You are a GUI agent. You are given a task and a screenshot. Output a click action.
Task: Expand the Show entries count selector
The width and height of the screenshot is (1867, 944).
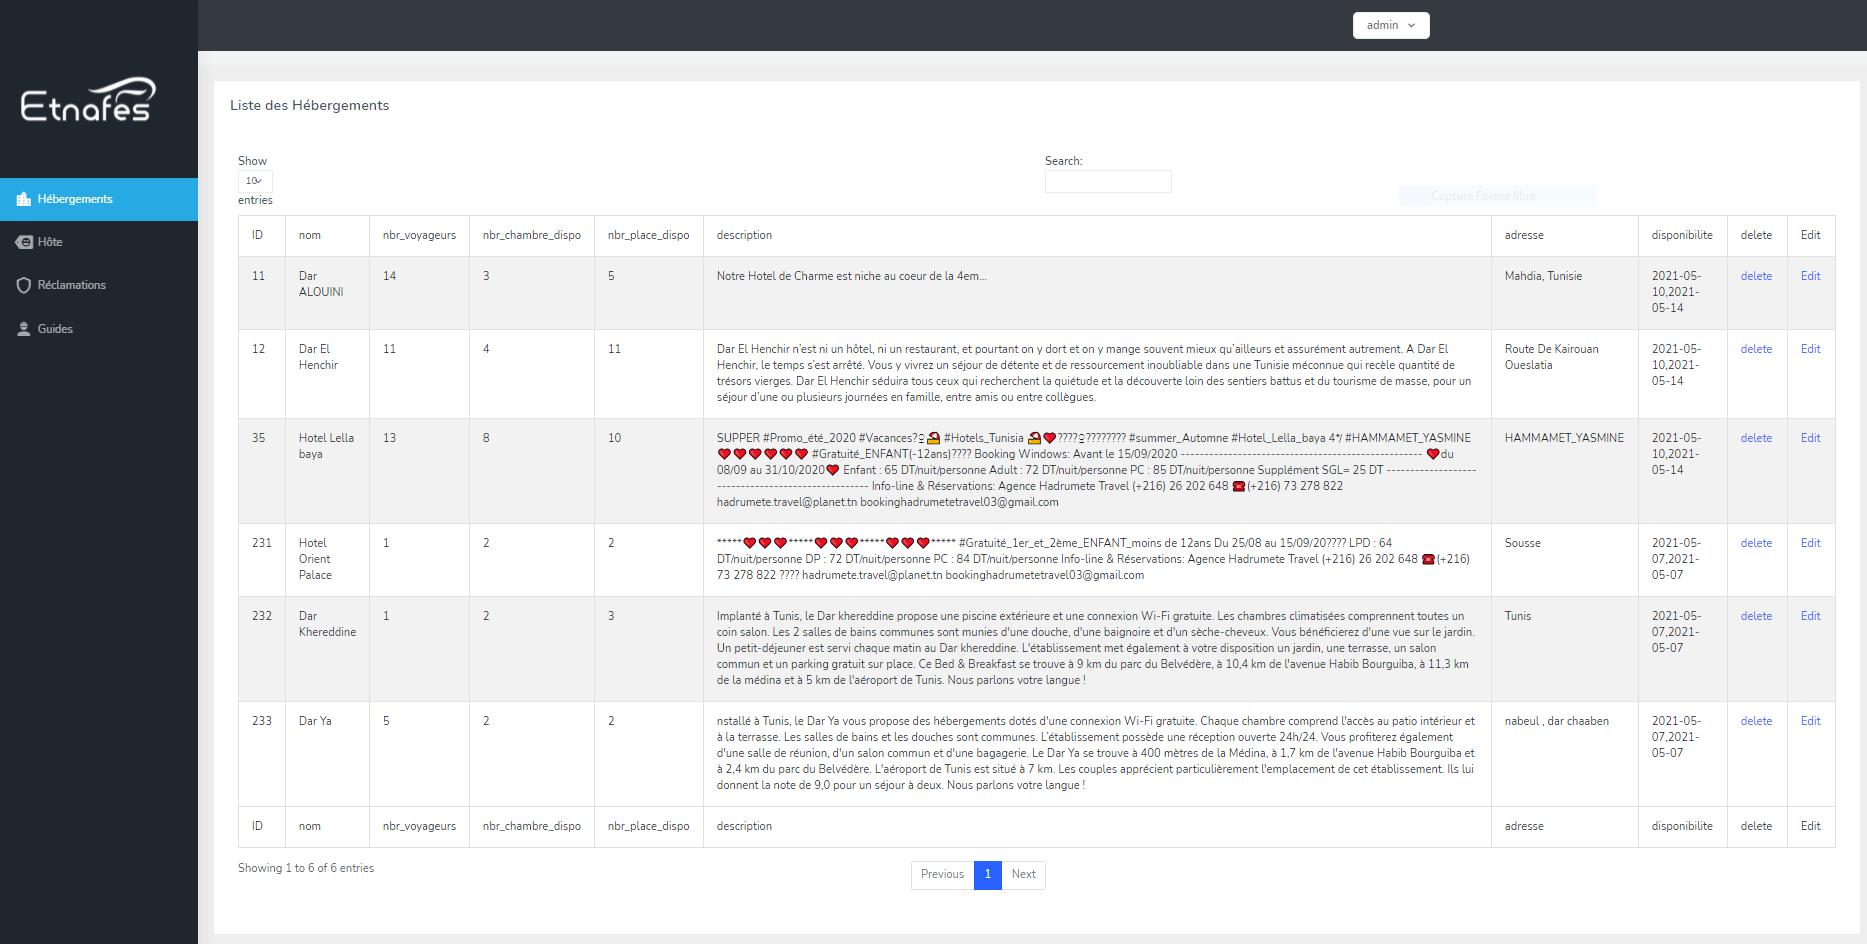pyautogui.click(x=254, y=181)
